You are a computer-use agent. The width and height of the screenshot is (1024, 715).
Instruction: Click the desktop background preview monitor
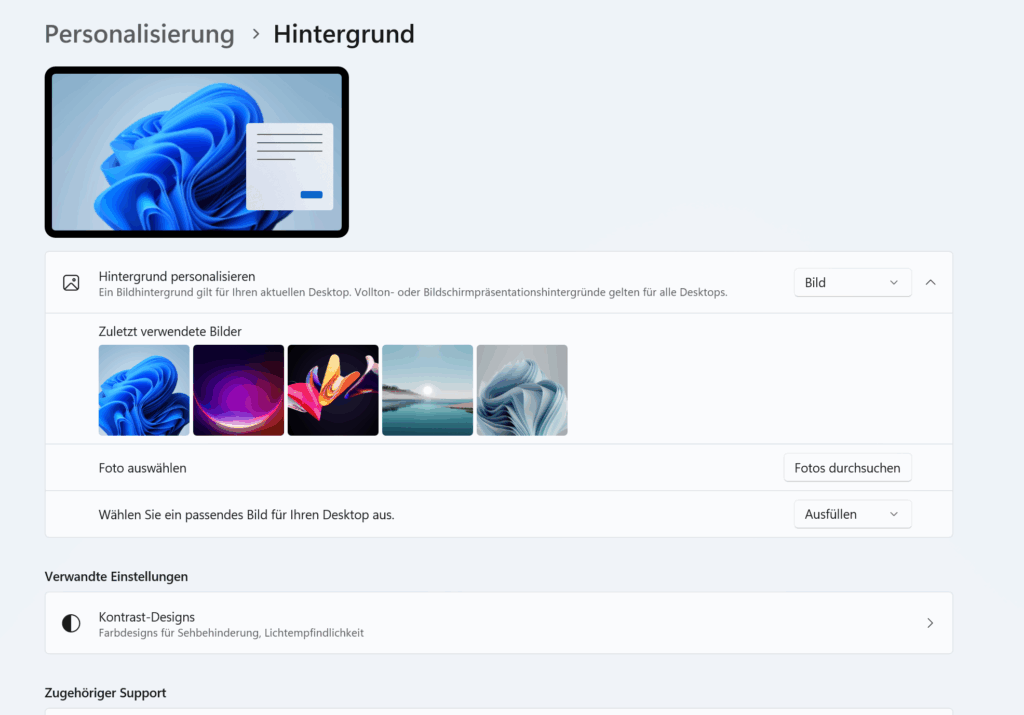197,151
